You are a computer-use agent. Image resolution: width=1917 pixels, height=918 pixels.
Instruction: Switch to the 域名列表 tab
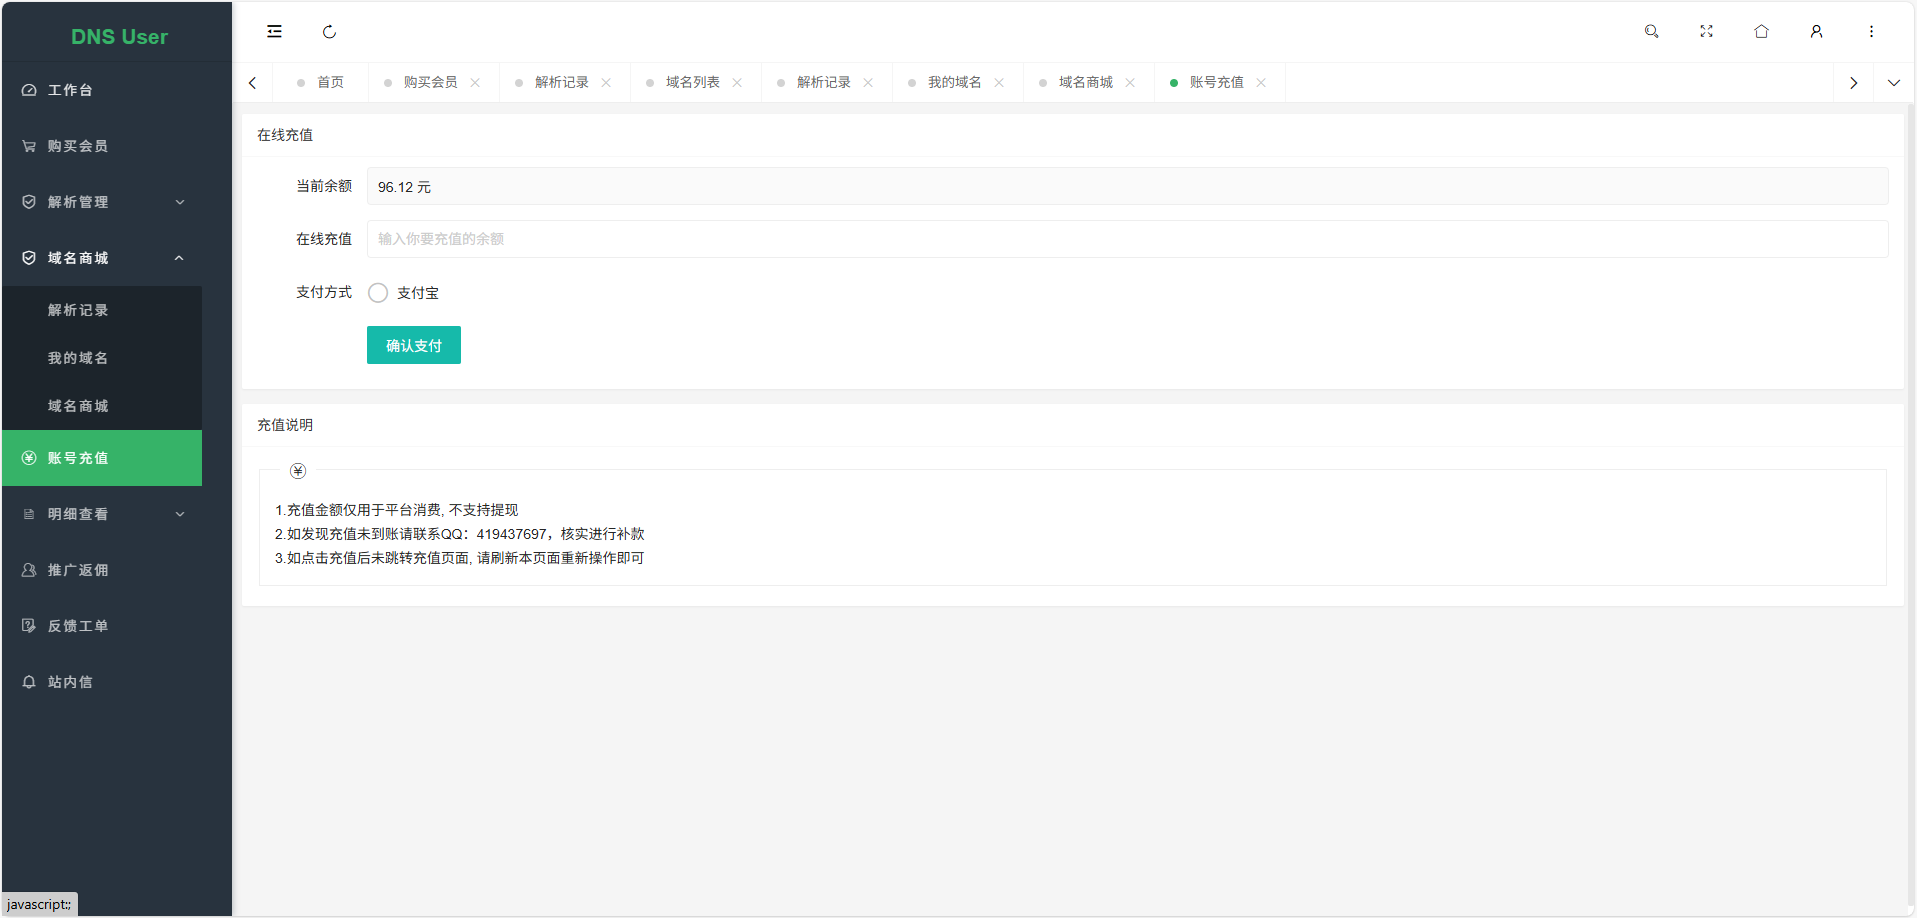692,83
